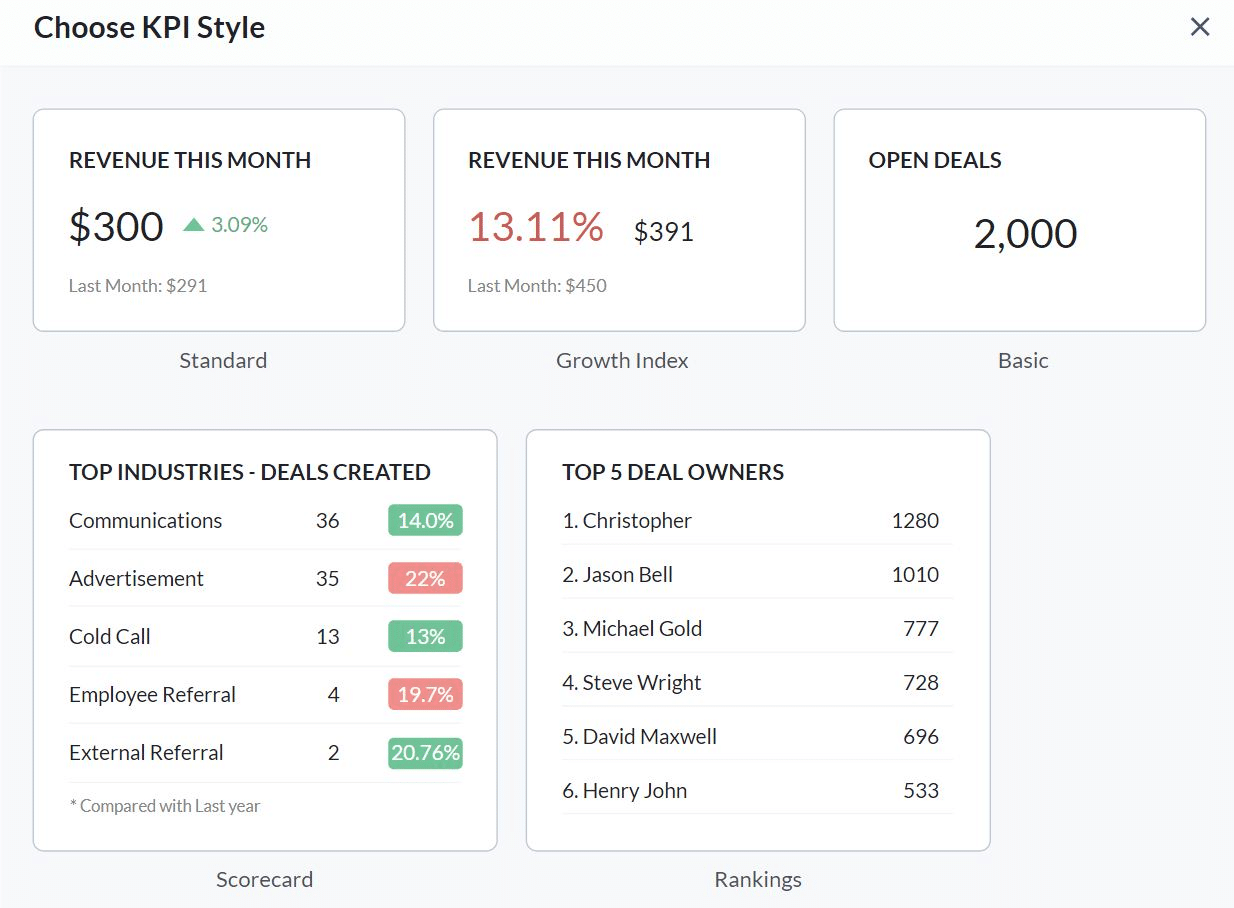Click the red 13.11% growth value
This screenshot has height=908, width=1234.
coord(536,229)
